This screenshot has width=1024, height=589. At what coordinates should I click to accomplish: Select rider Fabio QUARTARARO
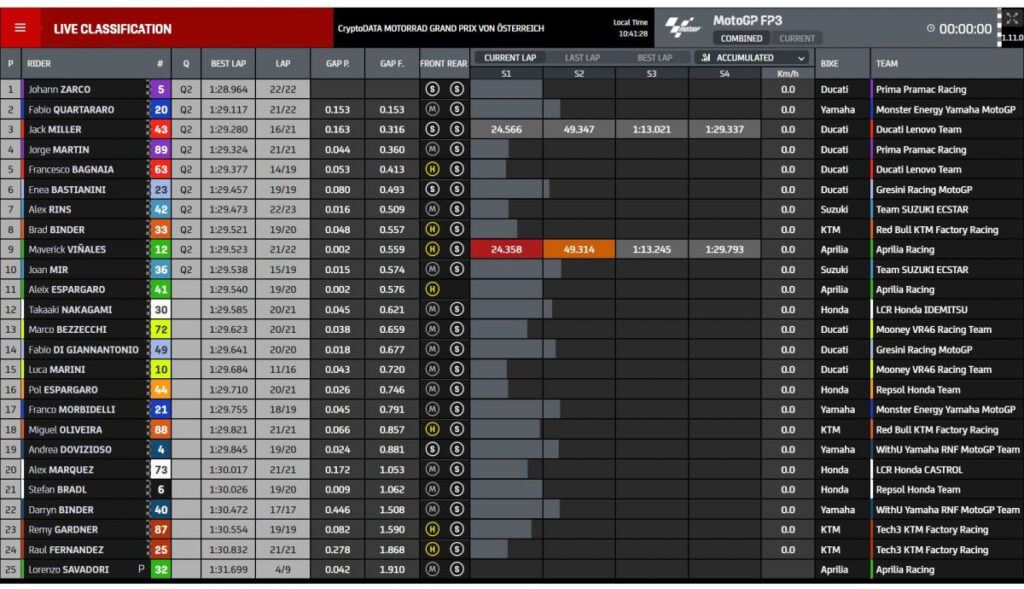click(71, 110)
